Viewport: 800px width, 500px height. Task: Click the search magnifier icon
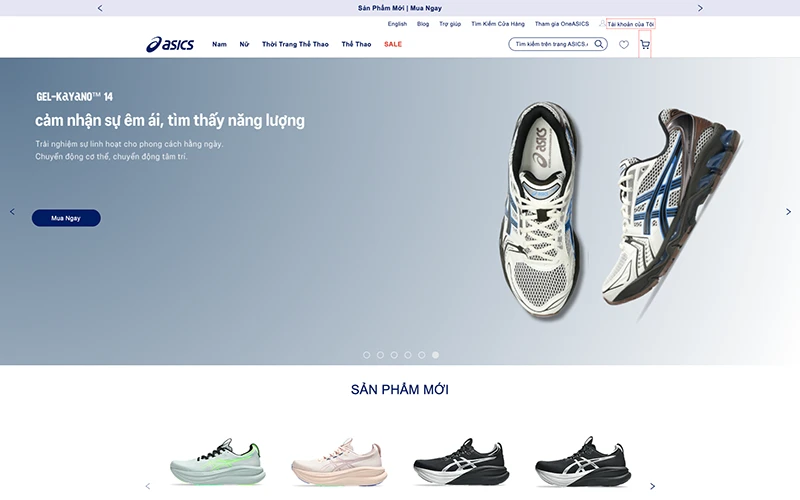pyautogui.click(x=598, y=44)
